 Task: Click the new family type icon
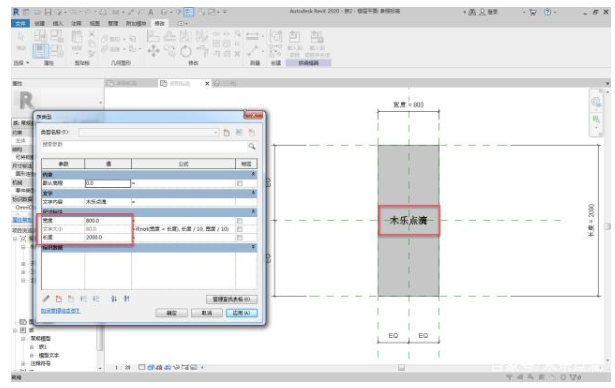point(226,133)
